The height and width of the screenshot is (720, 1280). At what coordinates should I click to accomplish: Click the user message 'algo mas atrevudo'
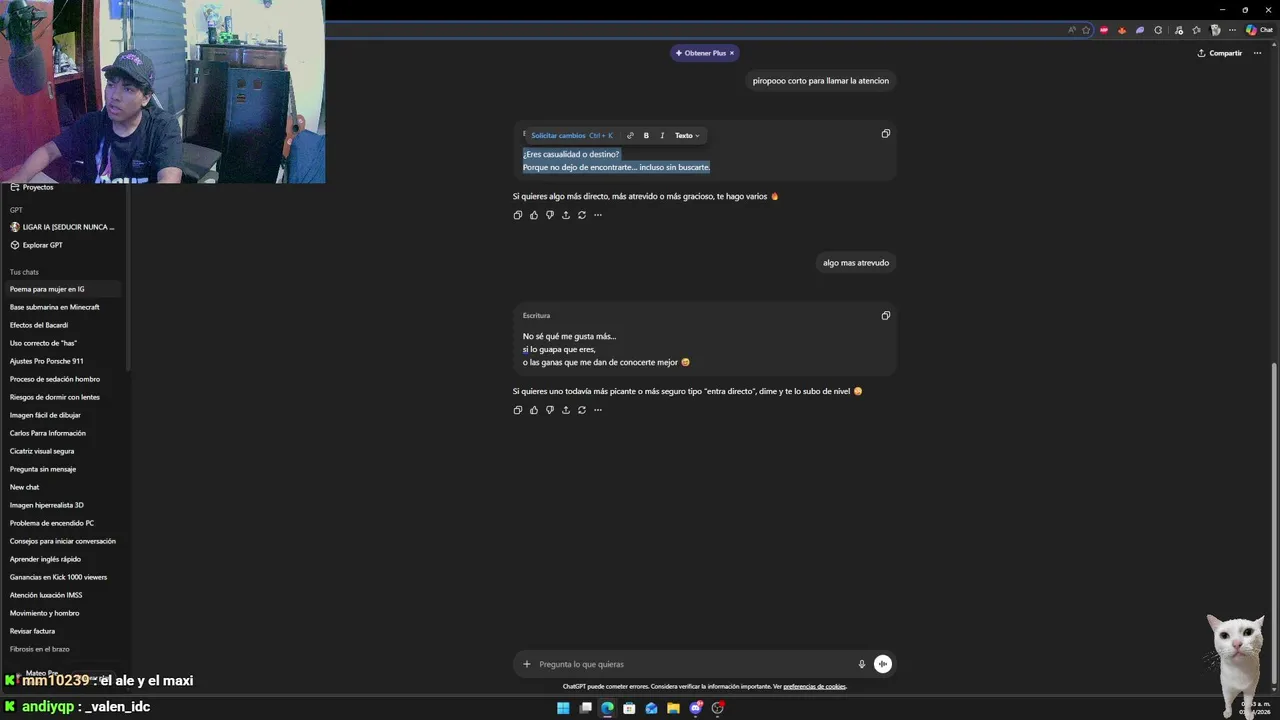[856, 263]
